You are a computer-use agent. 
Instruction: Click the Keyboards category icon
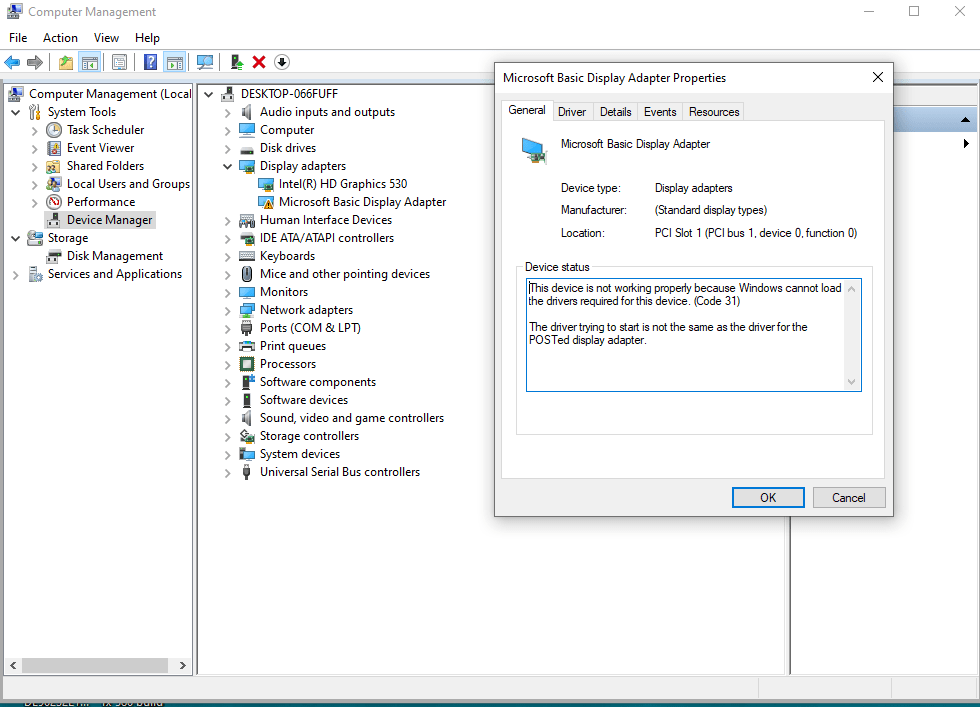(x=248, y=256)
